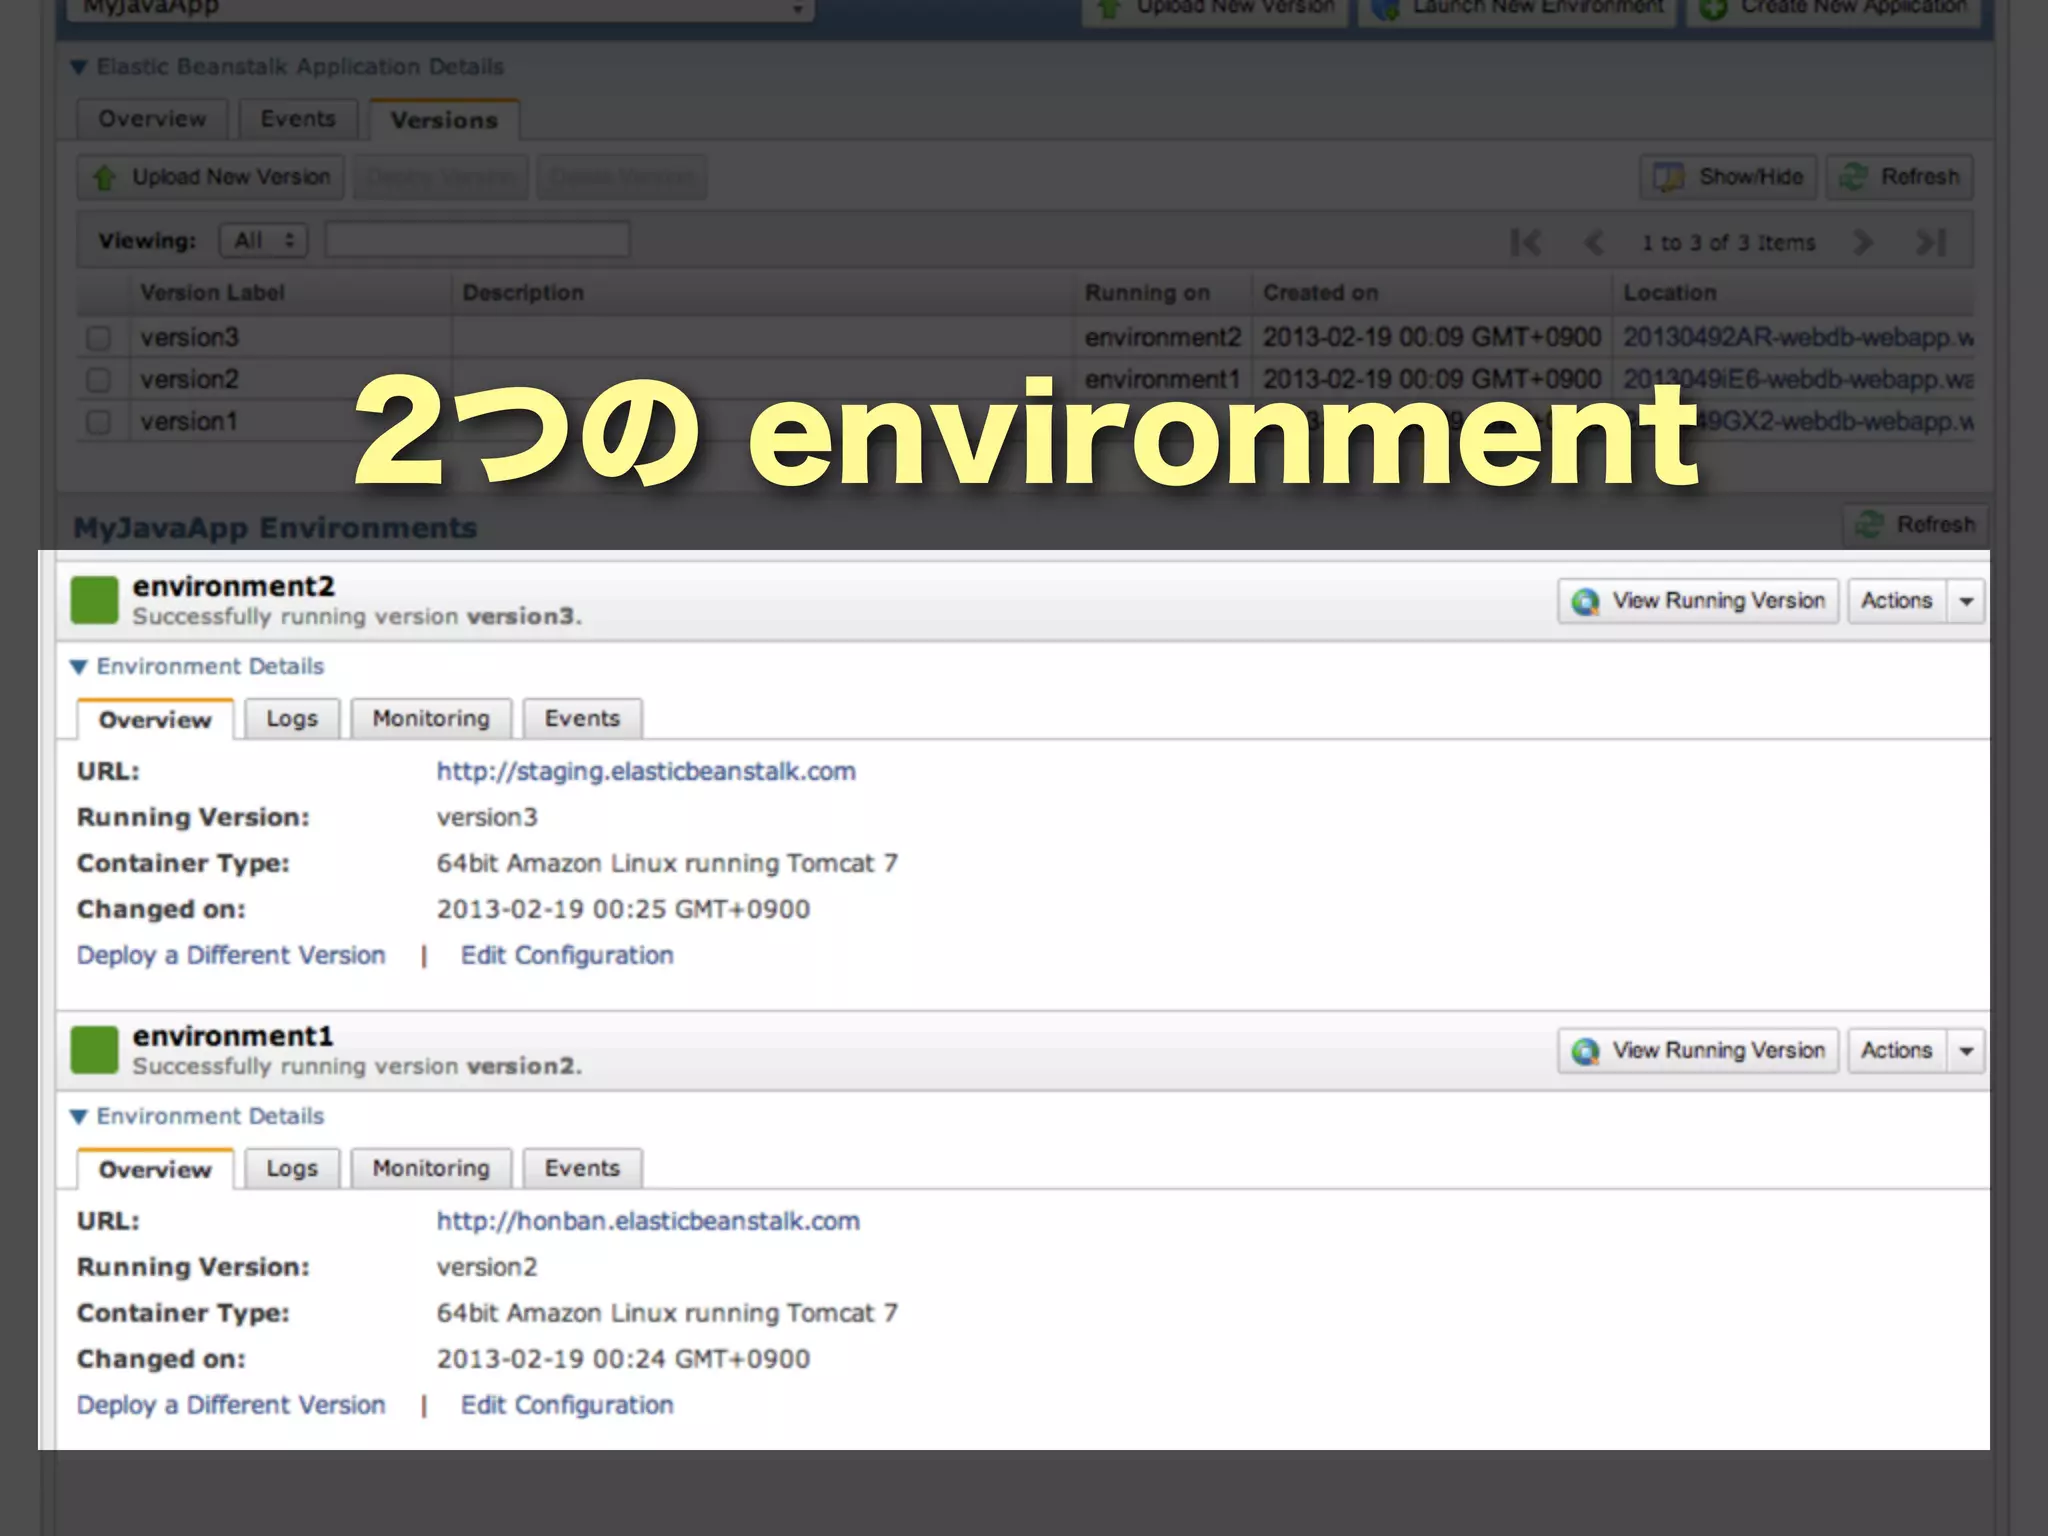The height and width of the screenshot is (1536, 2048).
Task: Open the staging.elasticbeanstalk.com URL link
Action: point(646,772)
